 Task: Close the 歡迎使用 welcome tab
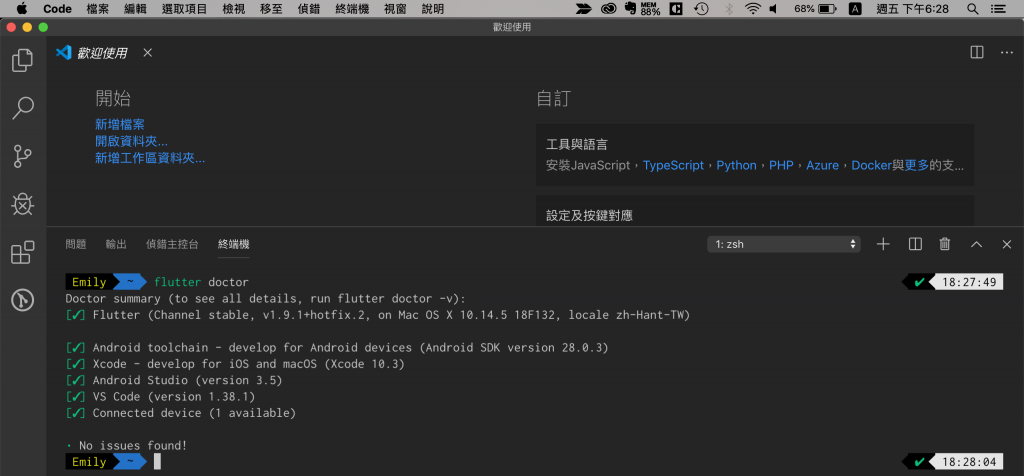tap(148, 53)
